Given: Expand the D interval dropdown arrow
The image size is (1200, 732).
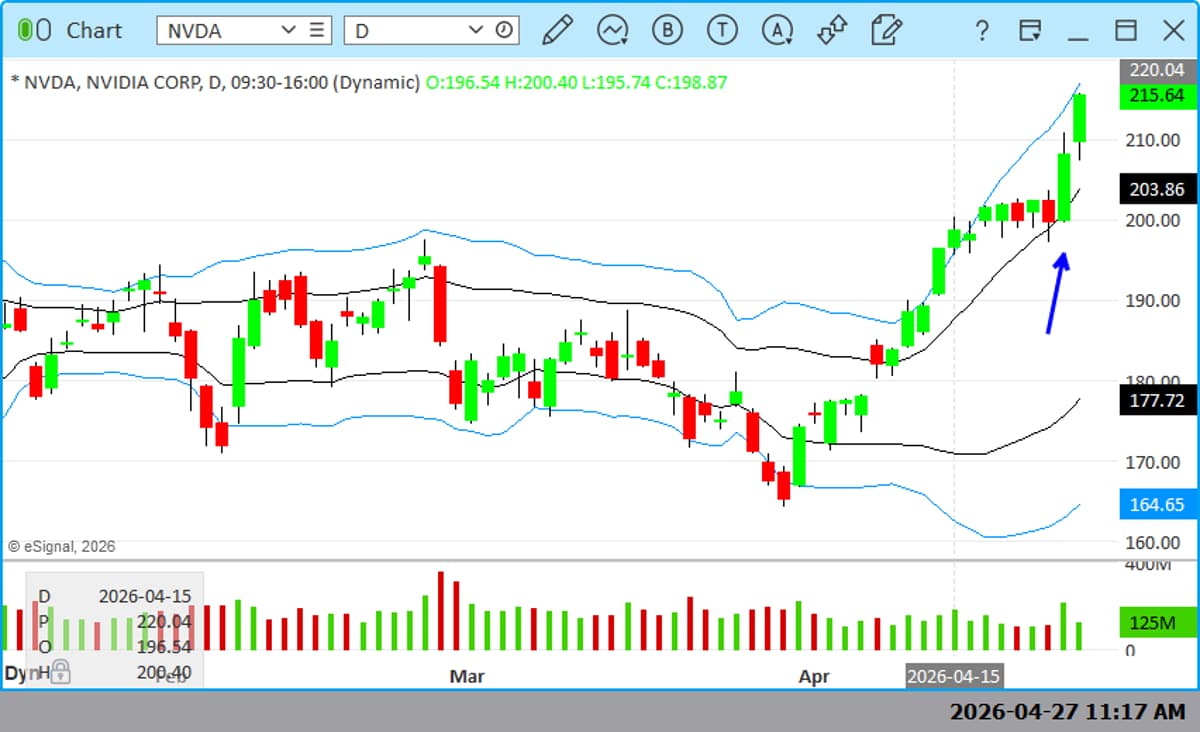Looking at the screenshot, I should (x=476, y=30).
